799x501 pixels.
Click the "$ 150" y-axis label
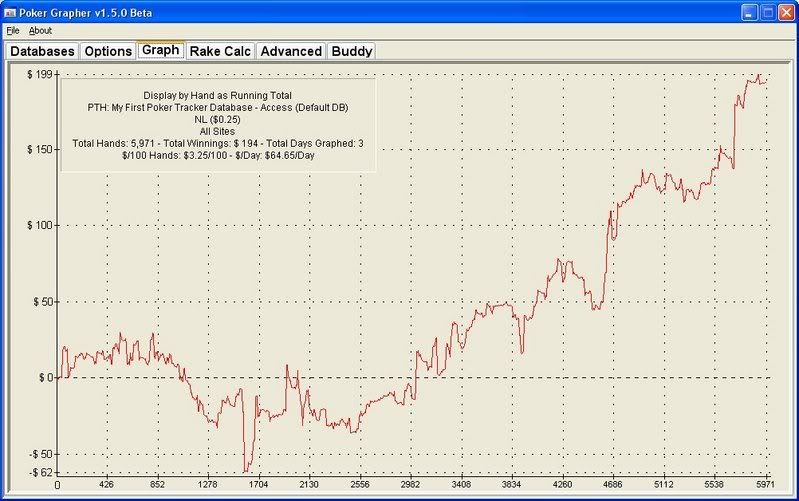coord(40,150)
